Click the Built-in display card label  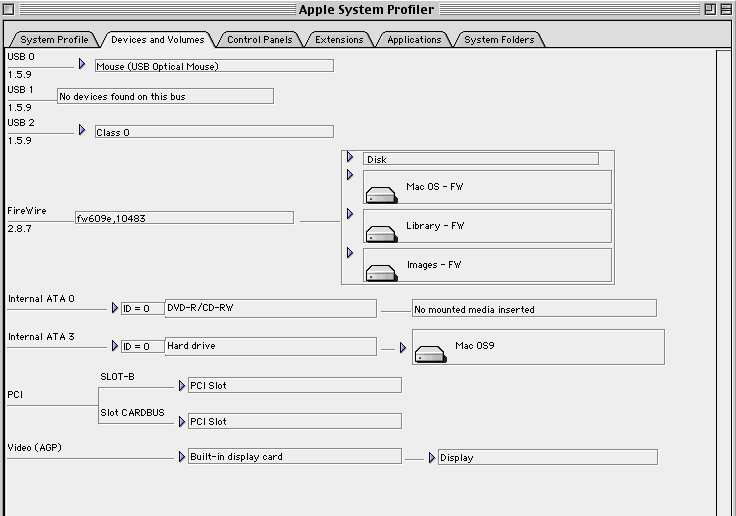237,456
